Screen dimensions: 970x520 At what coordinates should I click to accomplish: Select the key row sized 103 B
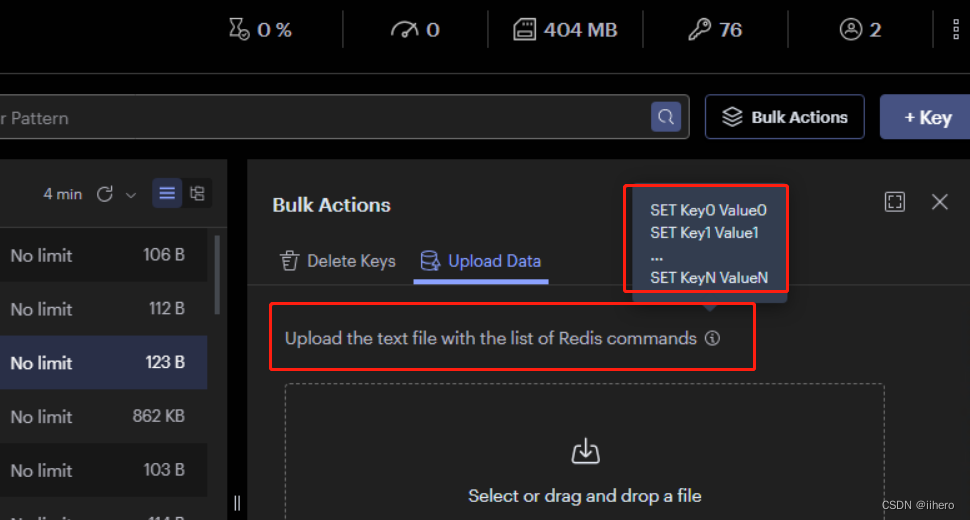pyautogui.click(x=103, y=470)
